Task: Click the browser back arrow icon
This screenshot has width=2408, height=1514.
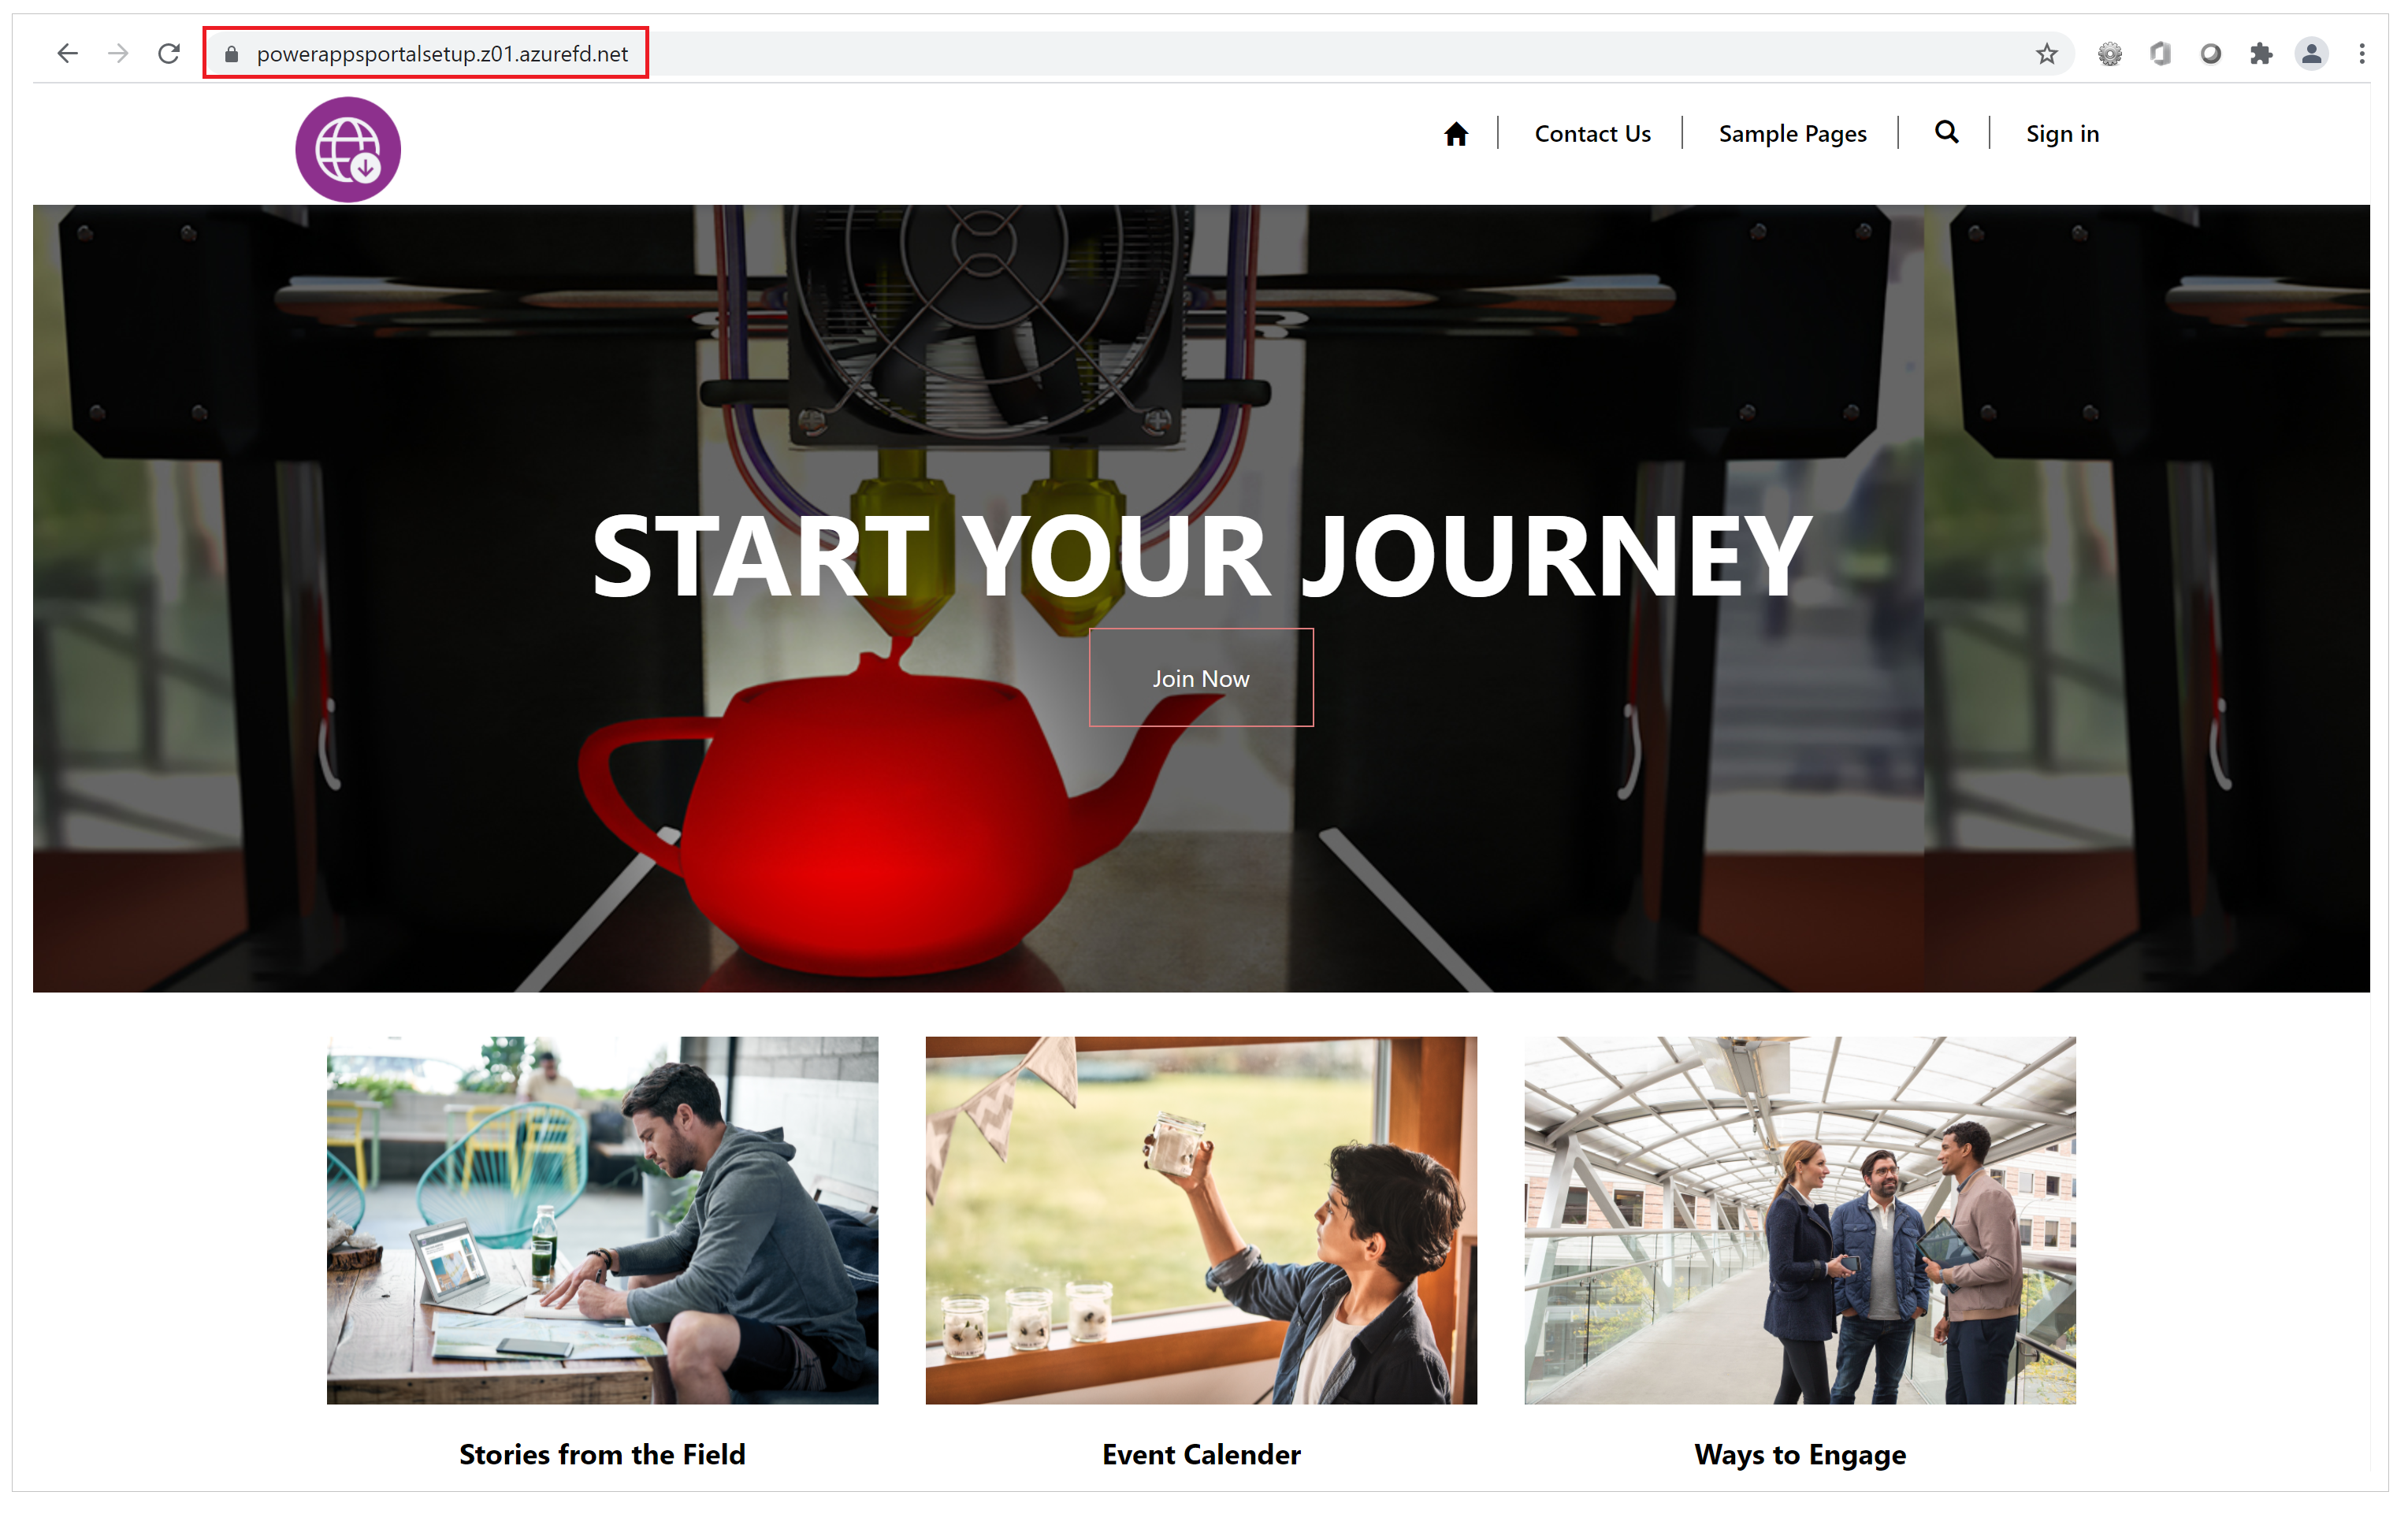Action: [65, 52]
